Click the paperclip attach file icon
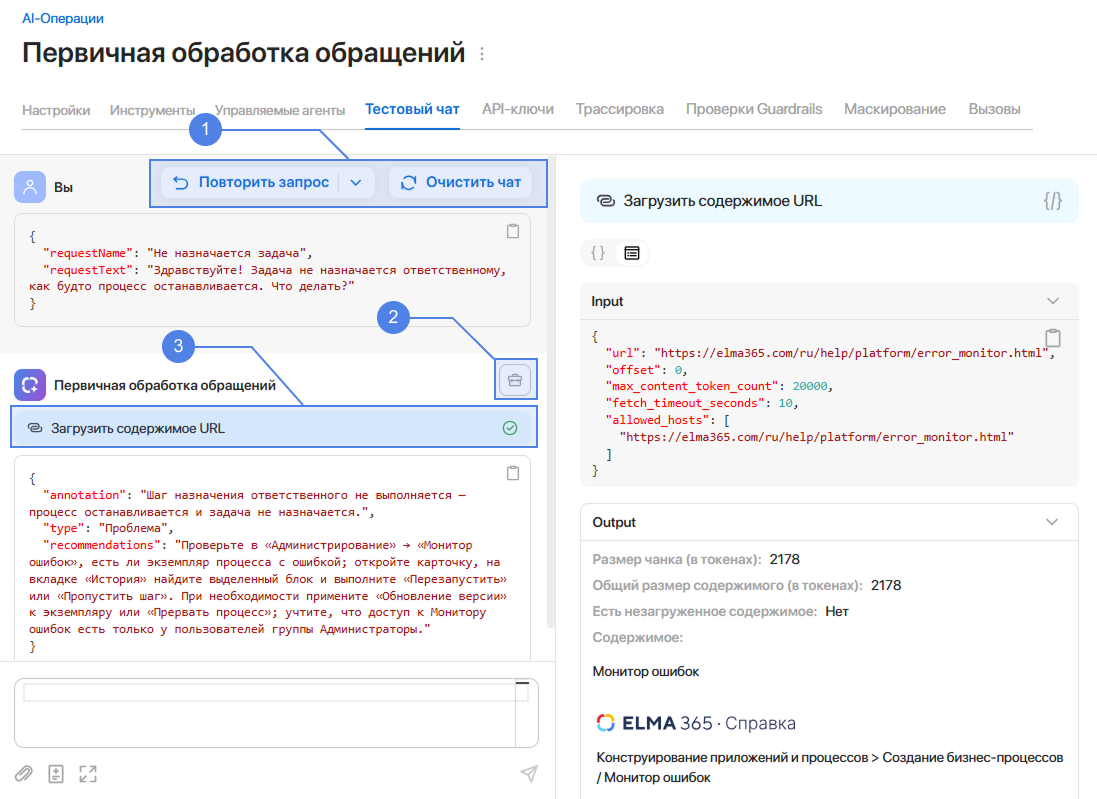 [24, 773]
